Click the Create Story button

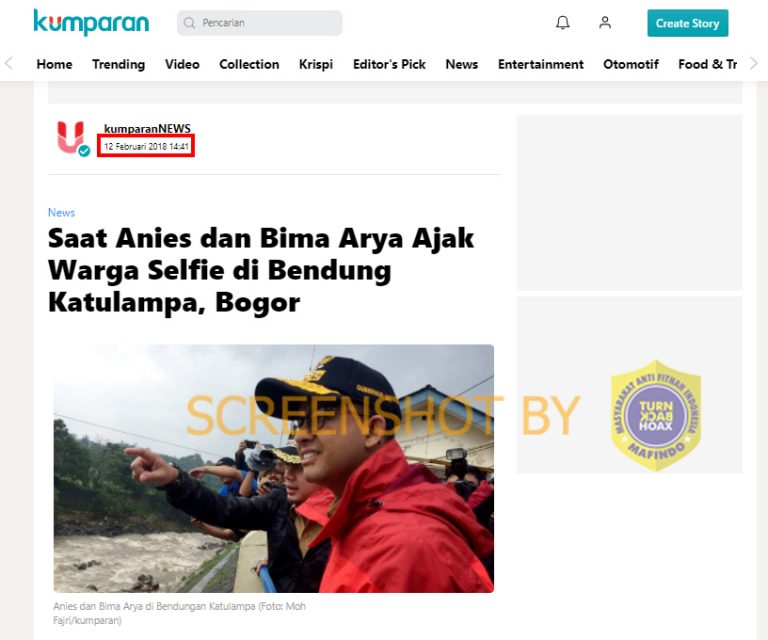click(688, 23)
